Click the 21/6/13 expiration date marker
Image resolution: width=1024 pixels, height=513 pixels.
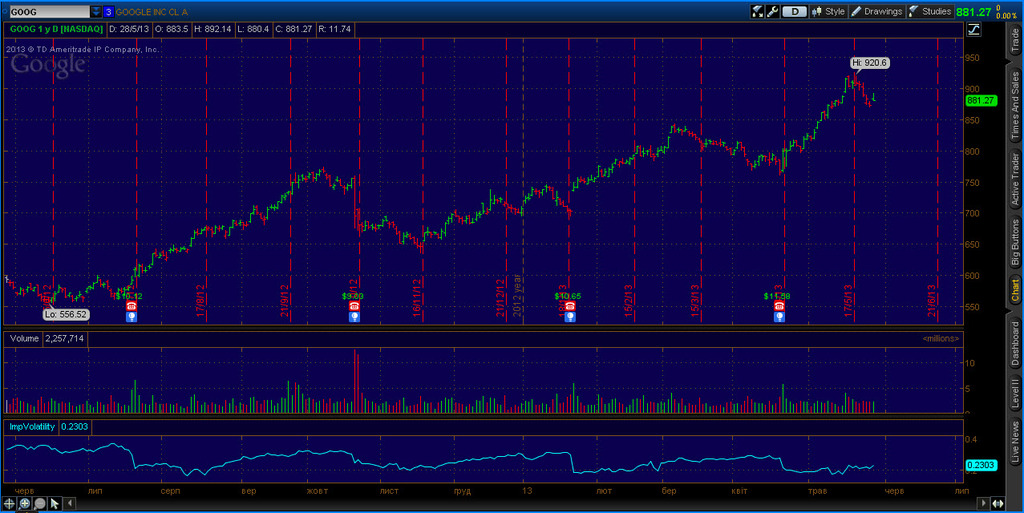click(932, 301)
